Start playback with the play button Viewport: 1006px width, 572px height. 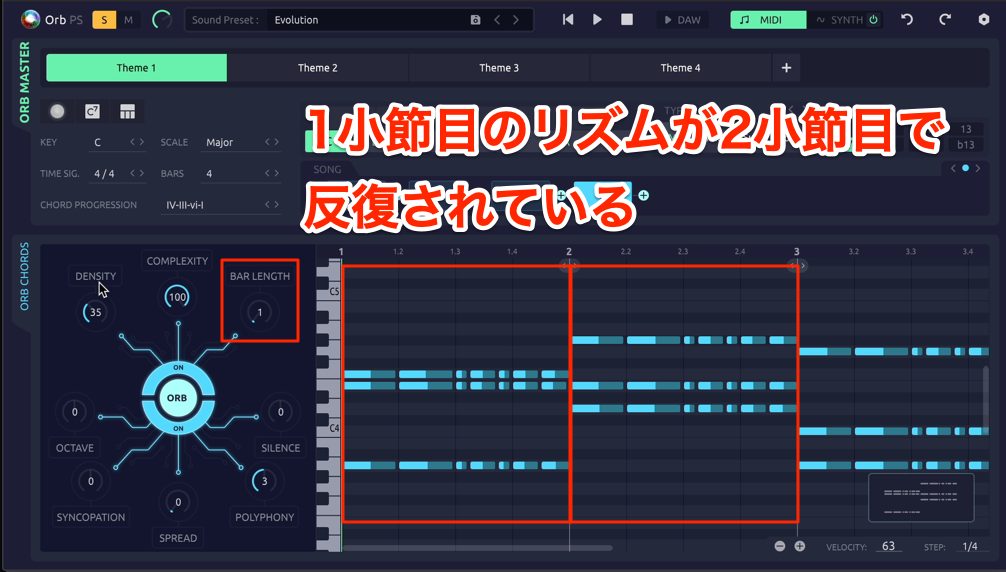[597, 20]
